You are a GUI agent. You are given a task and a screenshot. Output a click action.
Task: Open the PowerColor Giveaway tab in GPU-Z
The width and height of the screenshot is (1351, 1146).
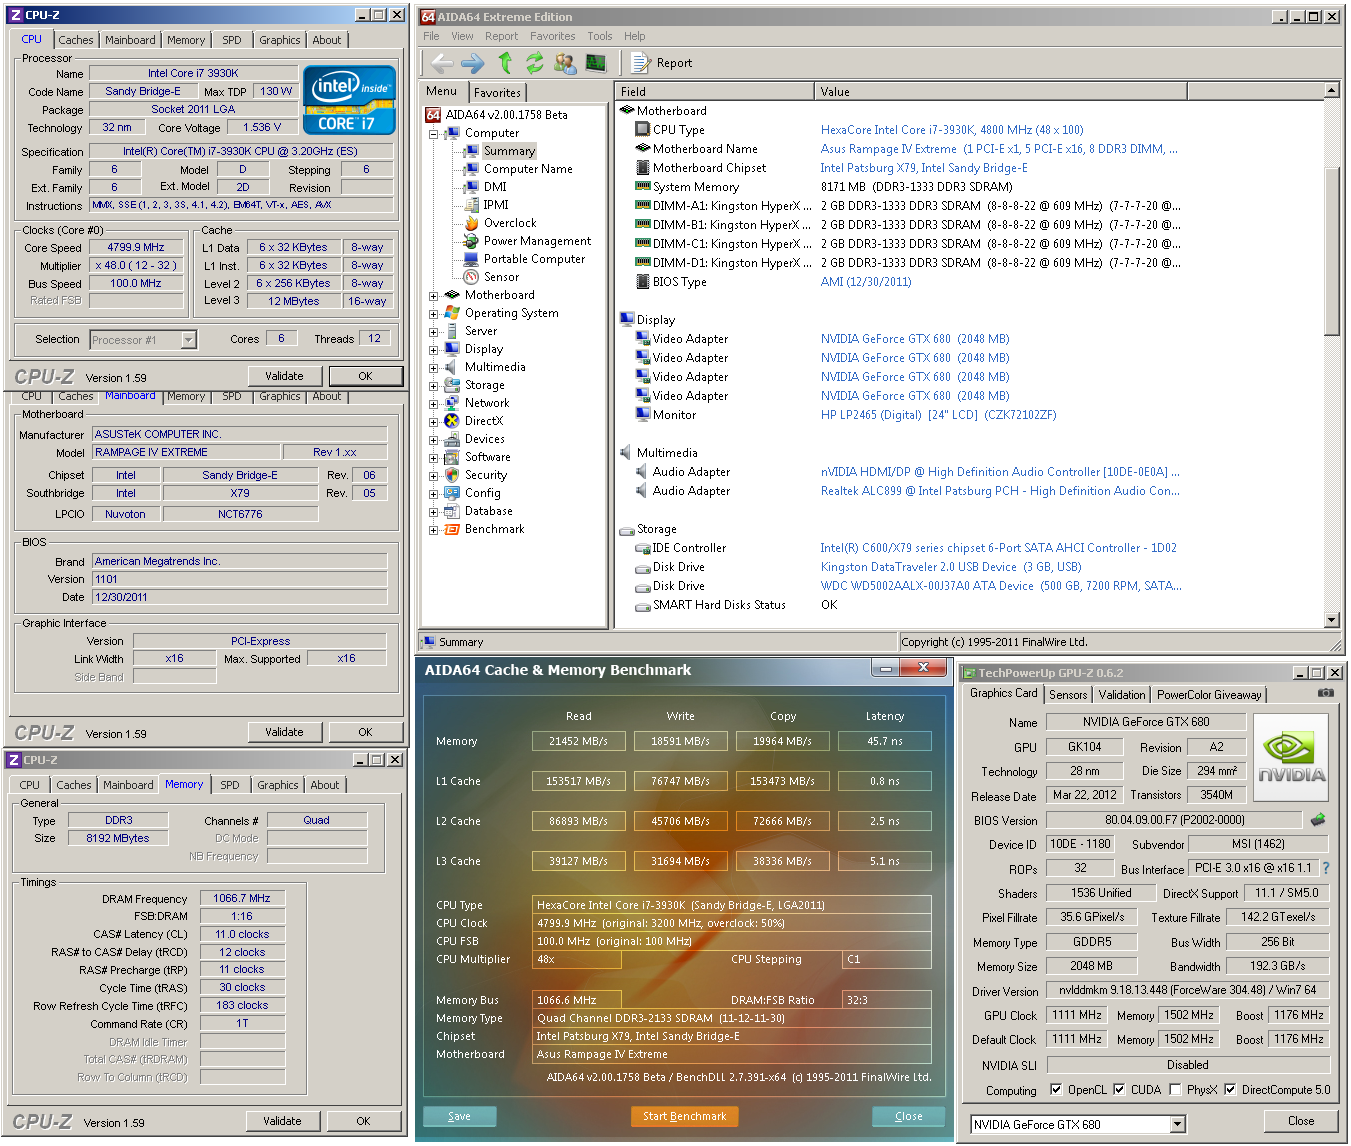(x=1209, y=694)
